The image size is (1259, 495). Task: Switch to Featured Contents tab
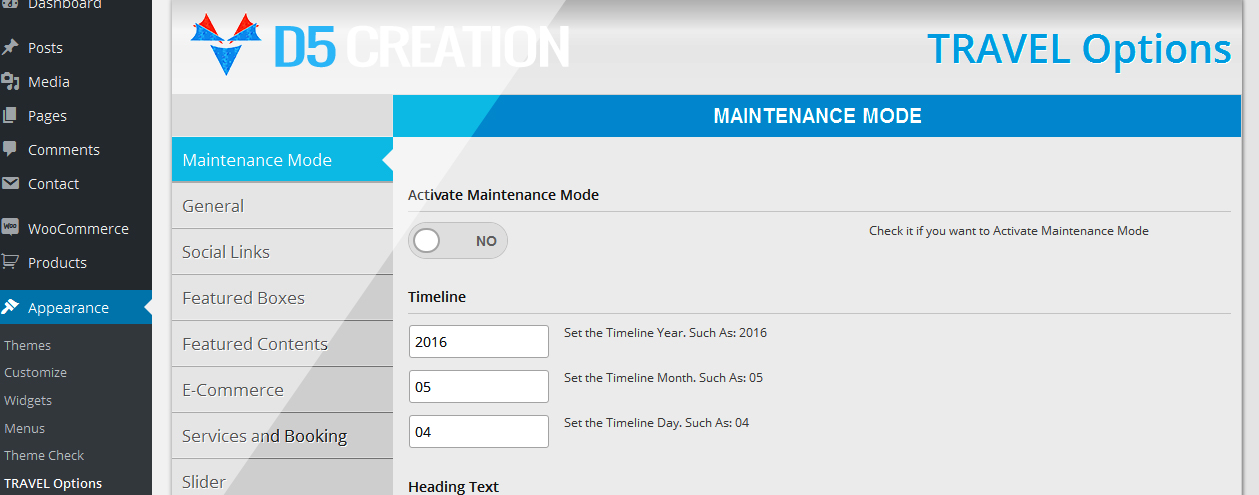[282, 344]
